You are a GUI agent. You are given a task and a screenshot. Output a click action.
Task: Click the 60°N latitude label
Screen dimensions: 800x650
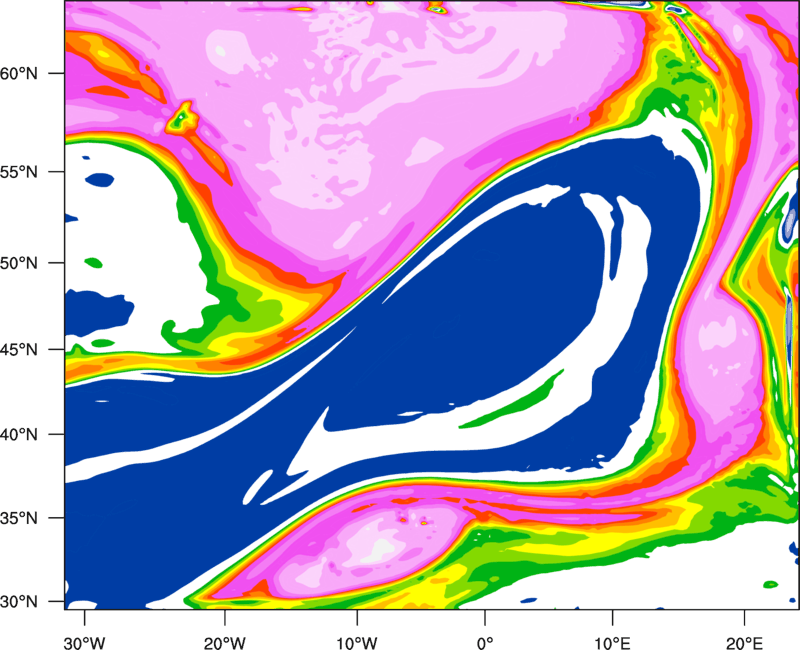tap(19, 73)
